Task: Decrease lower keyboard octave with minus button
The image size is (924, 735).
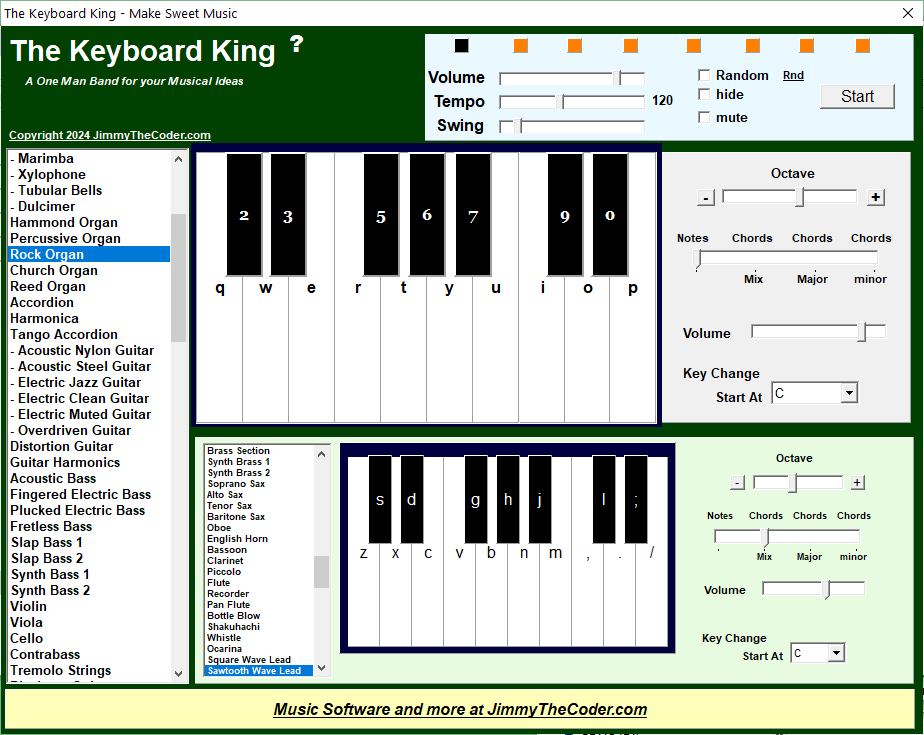Action: pyautogui.click(x=737, y=483)
